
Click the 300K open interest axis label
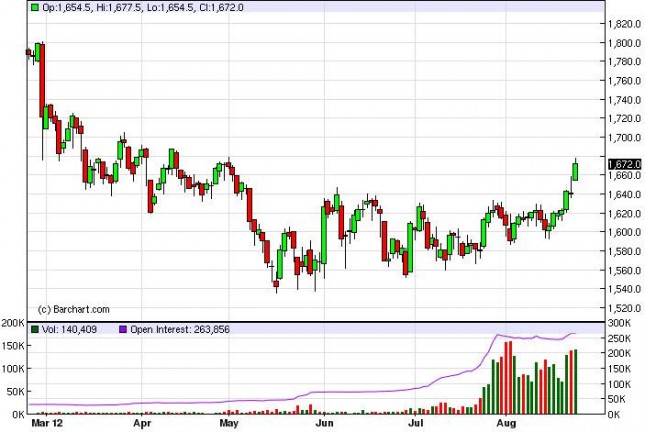619,323
